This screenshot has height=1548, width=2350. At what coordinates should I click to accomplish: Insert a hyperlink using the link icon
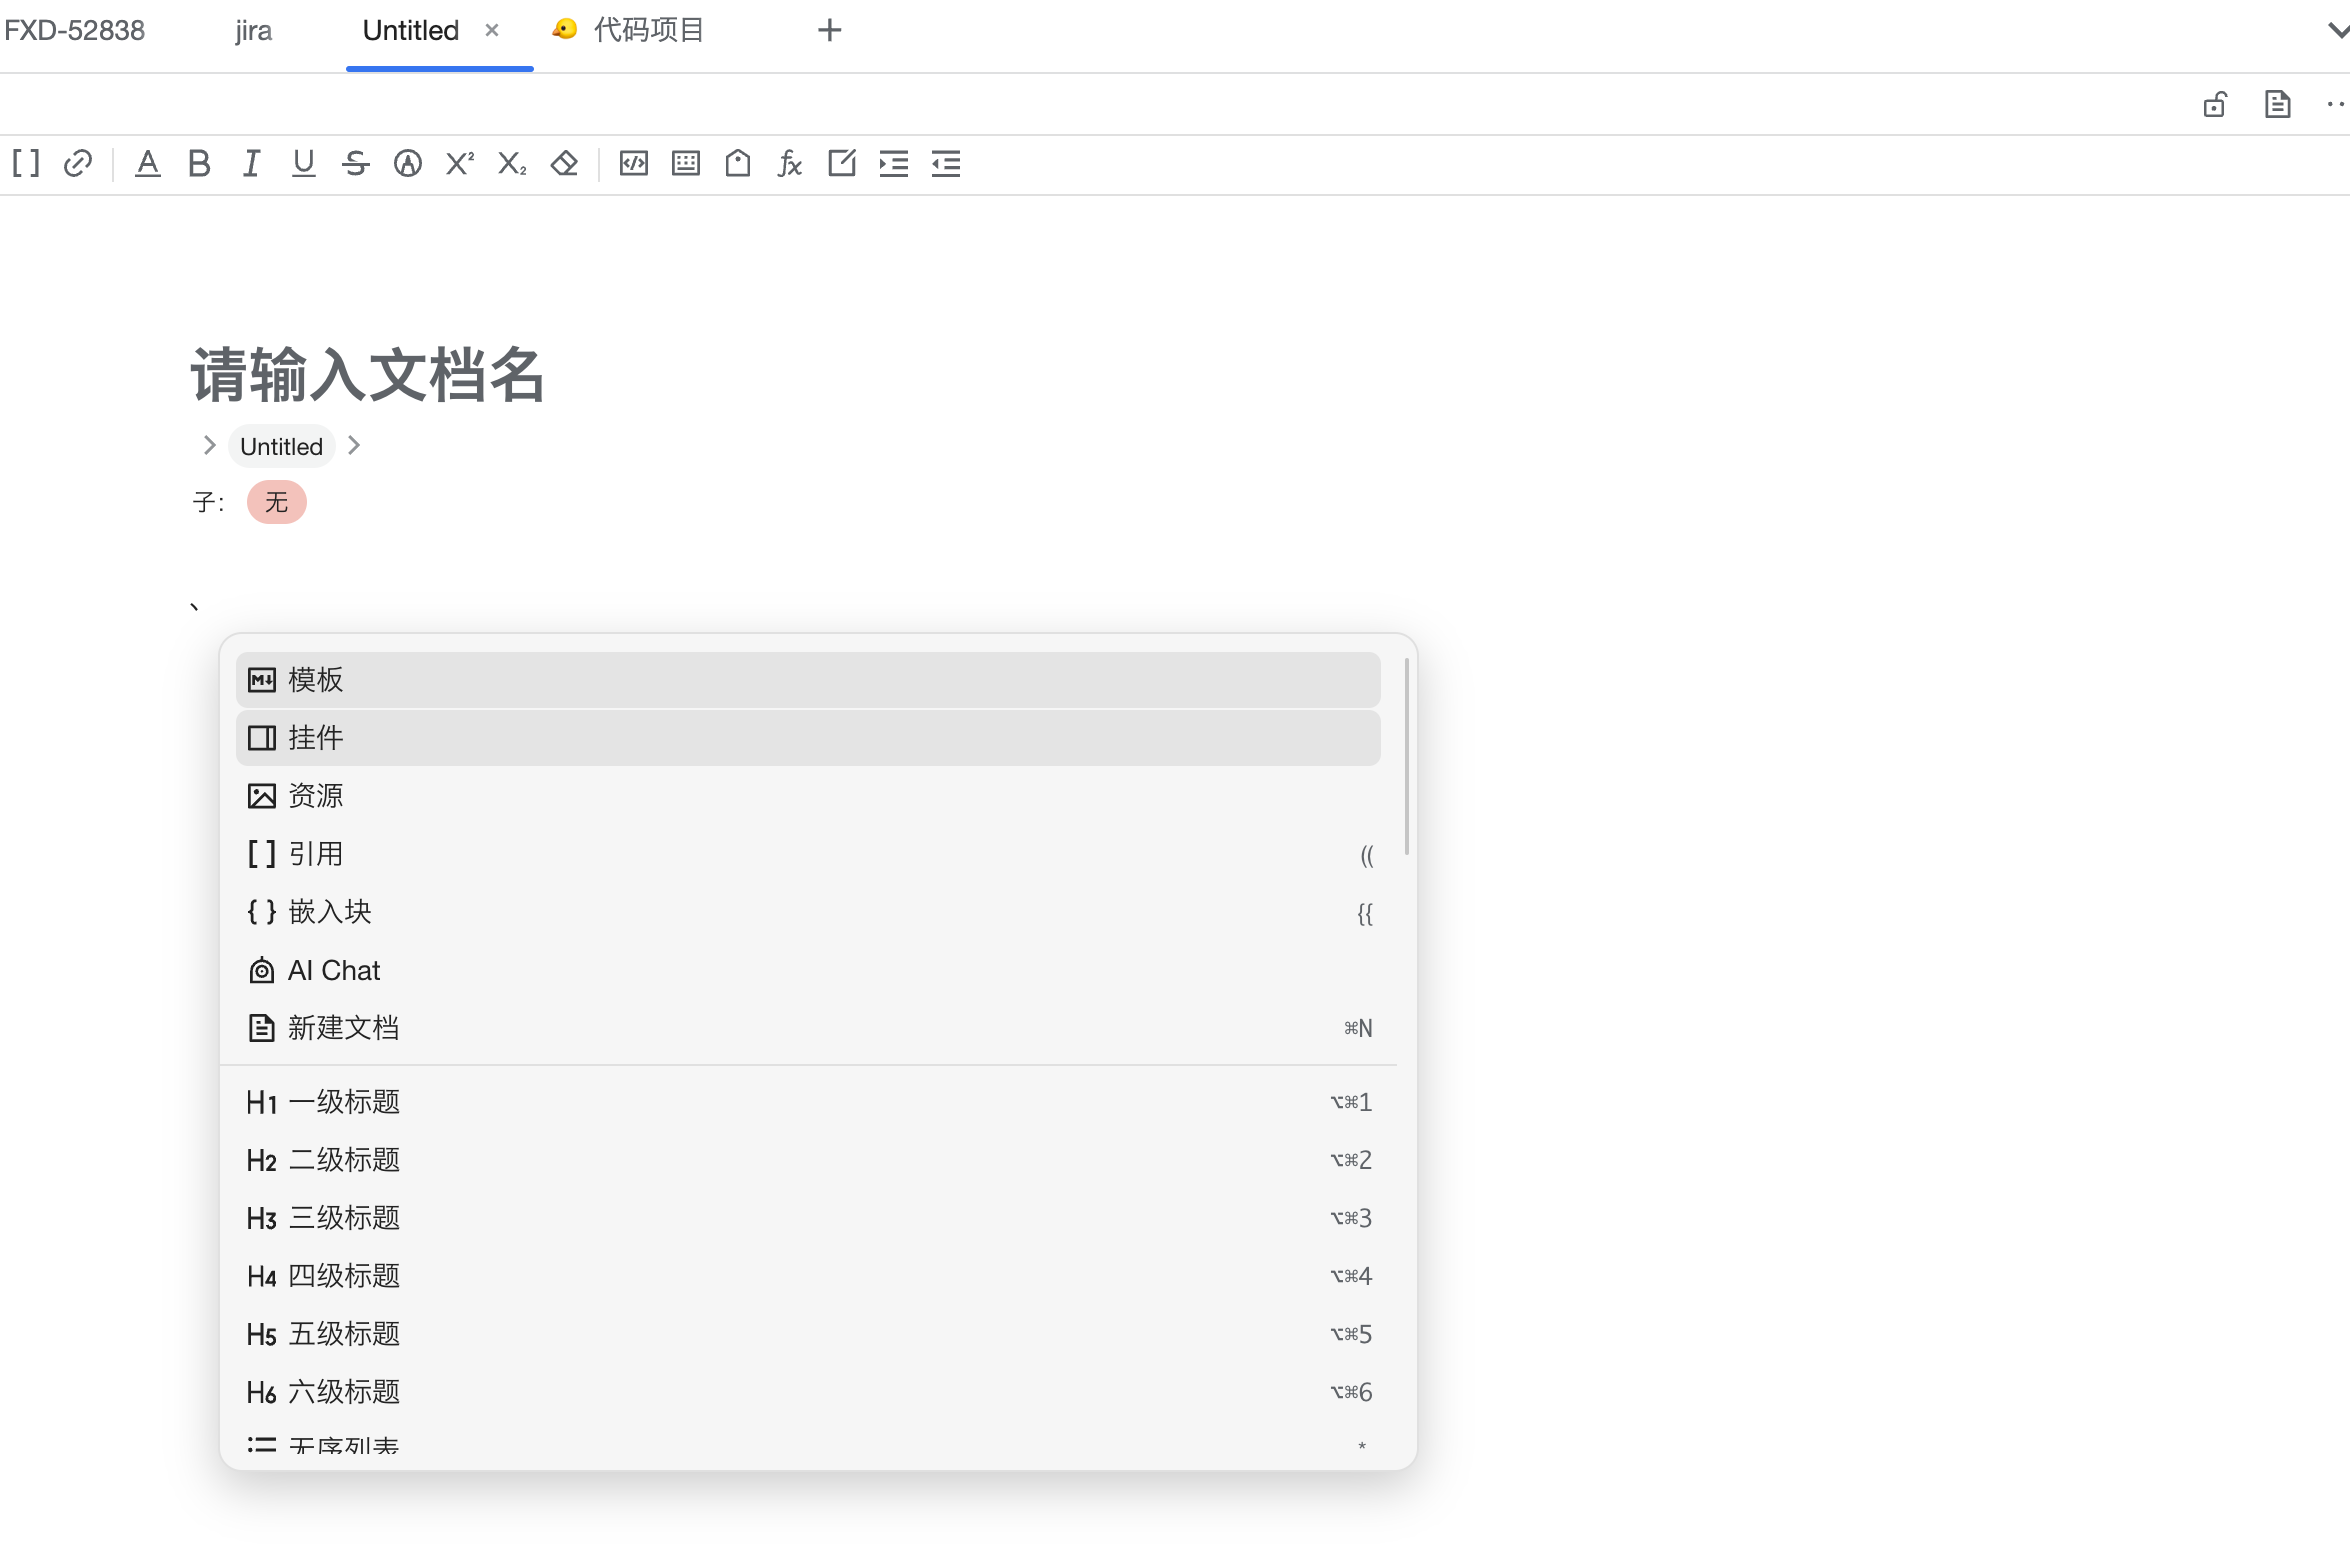pyautogui.click(x=77, y=163)
